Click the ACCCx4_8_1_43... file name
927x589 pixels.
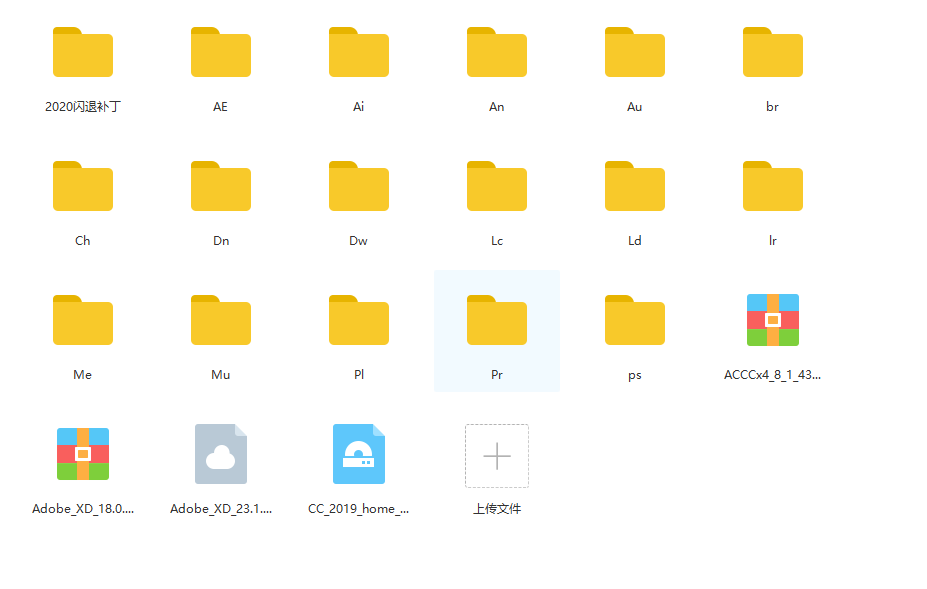pyautogui.click(x=772, y=375)
